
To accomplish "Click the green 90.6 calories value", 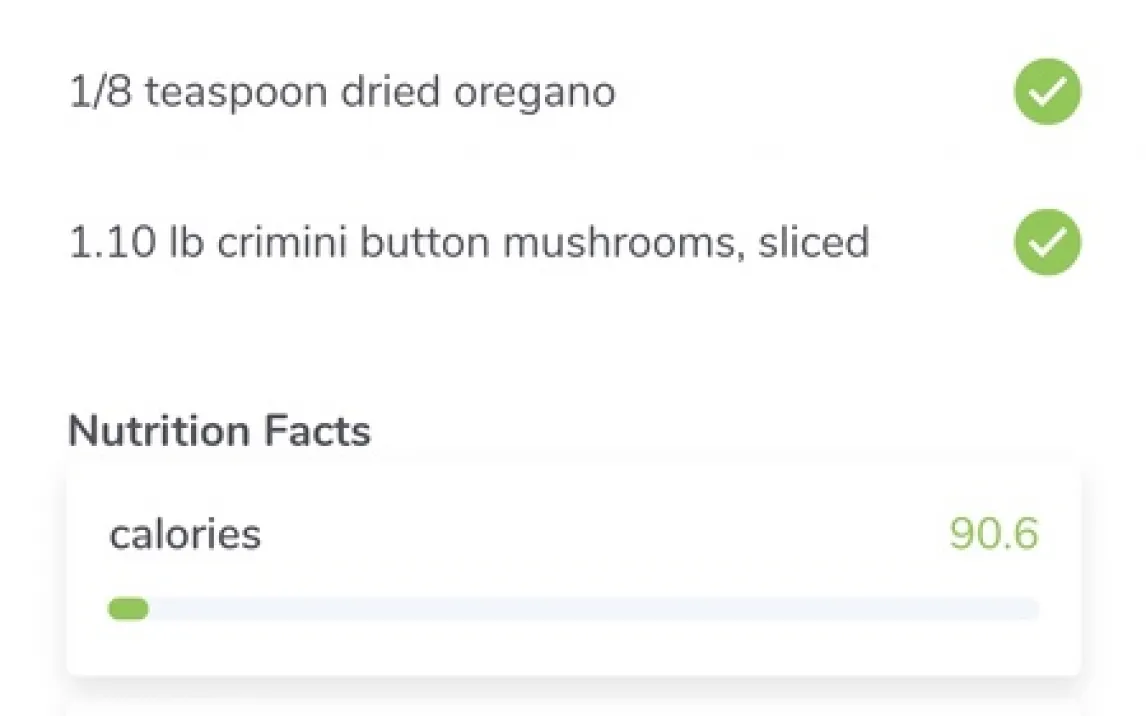I will coord(993,534).
